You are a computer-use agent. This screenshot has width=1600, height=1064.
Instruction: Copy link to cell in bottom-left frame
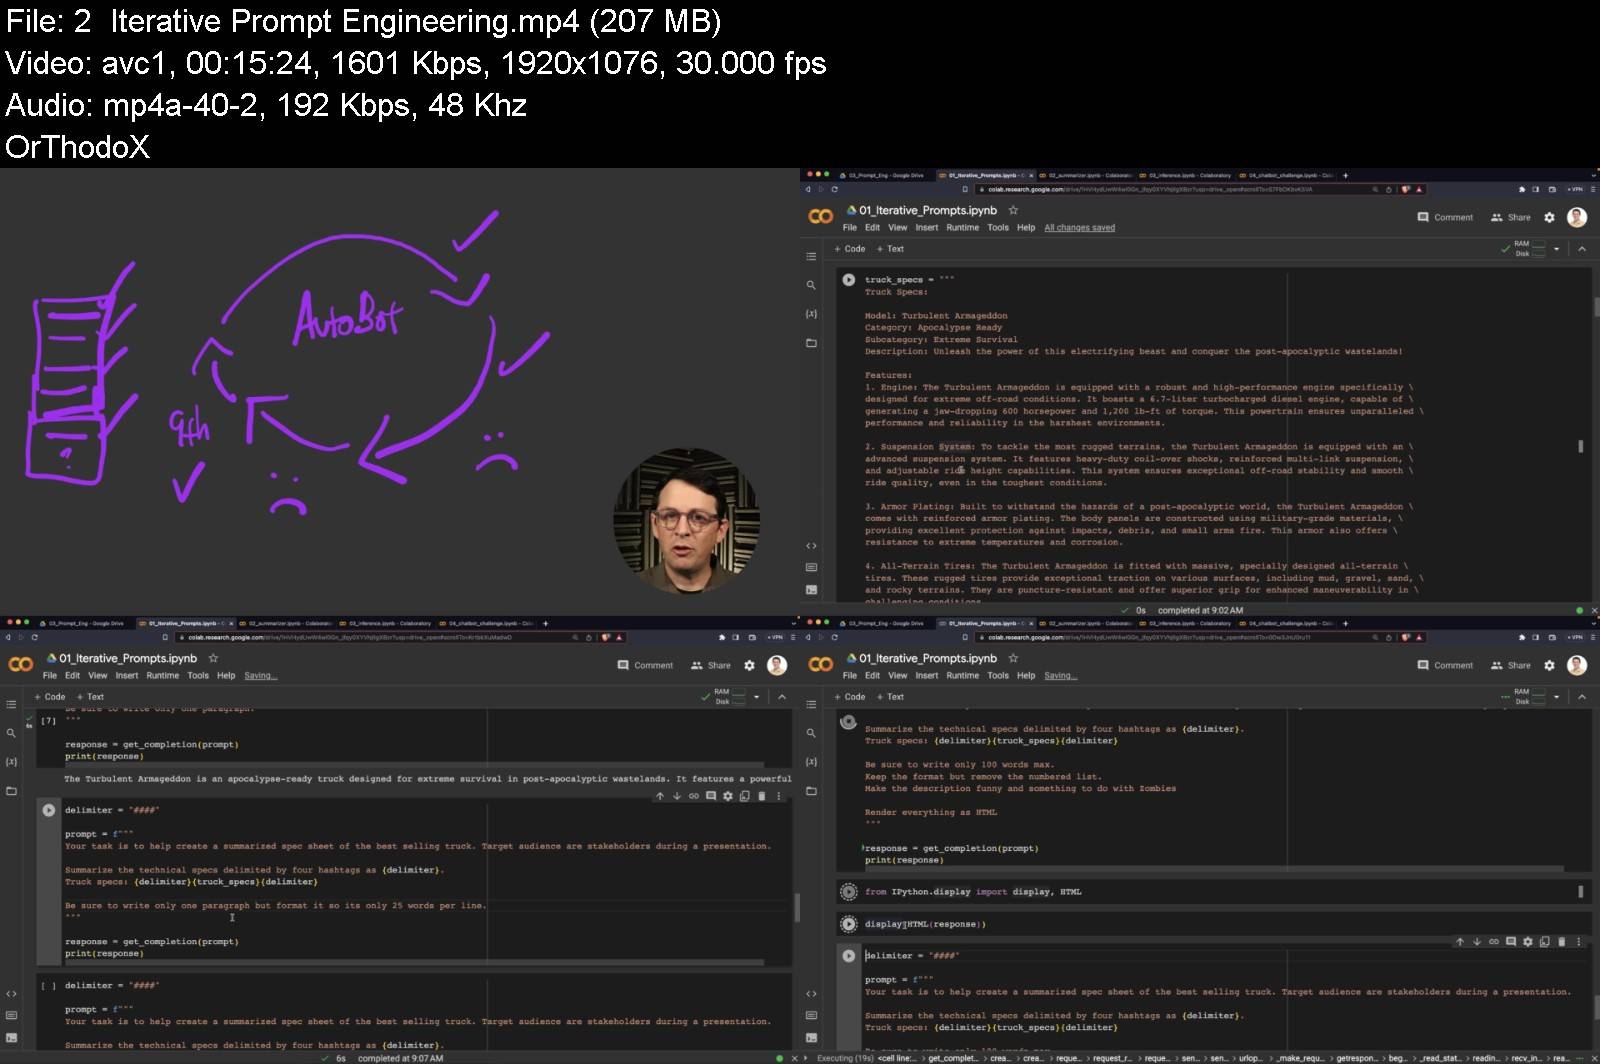[694, 796]
